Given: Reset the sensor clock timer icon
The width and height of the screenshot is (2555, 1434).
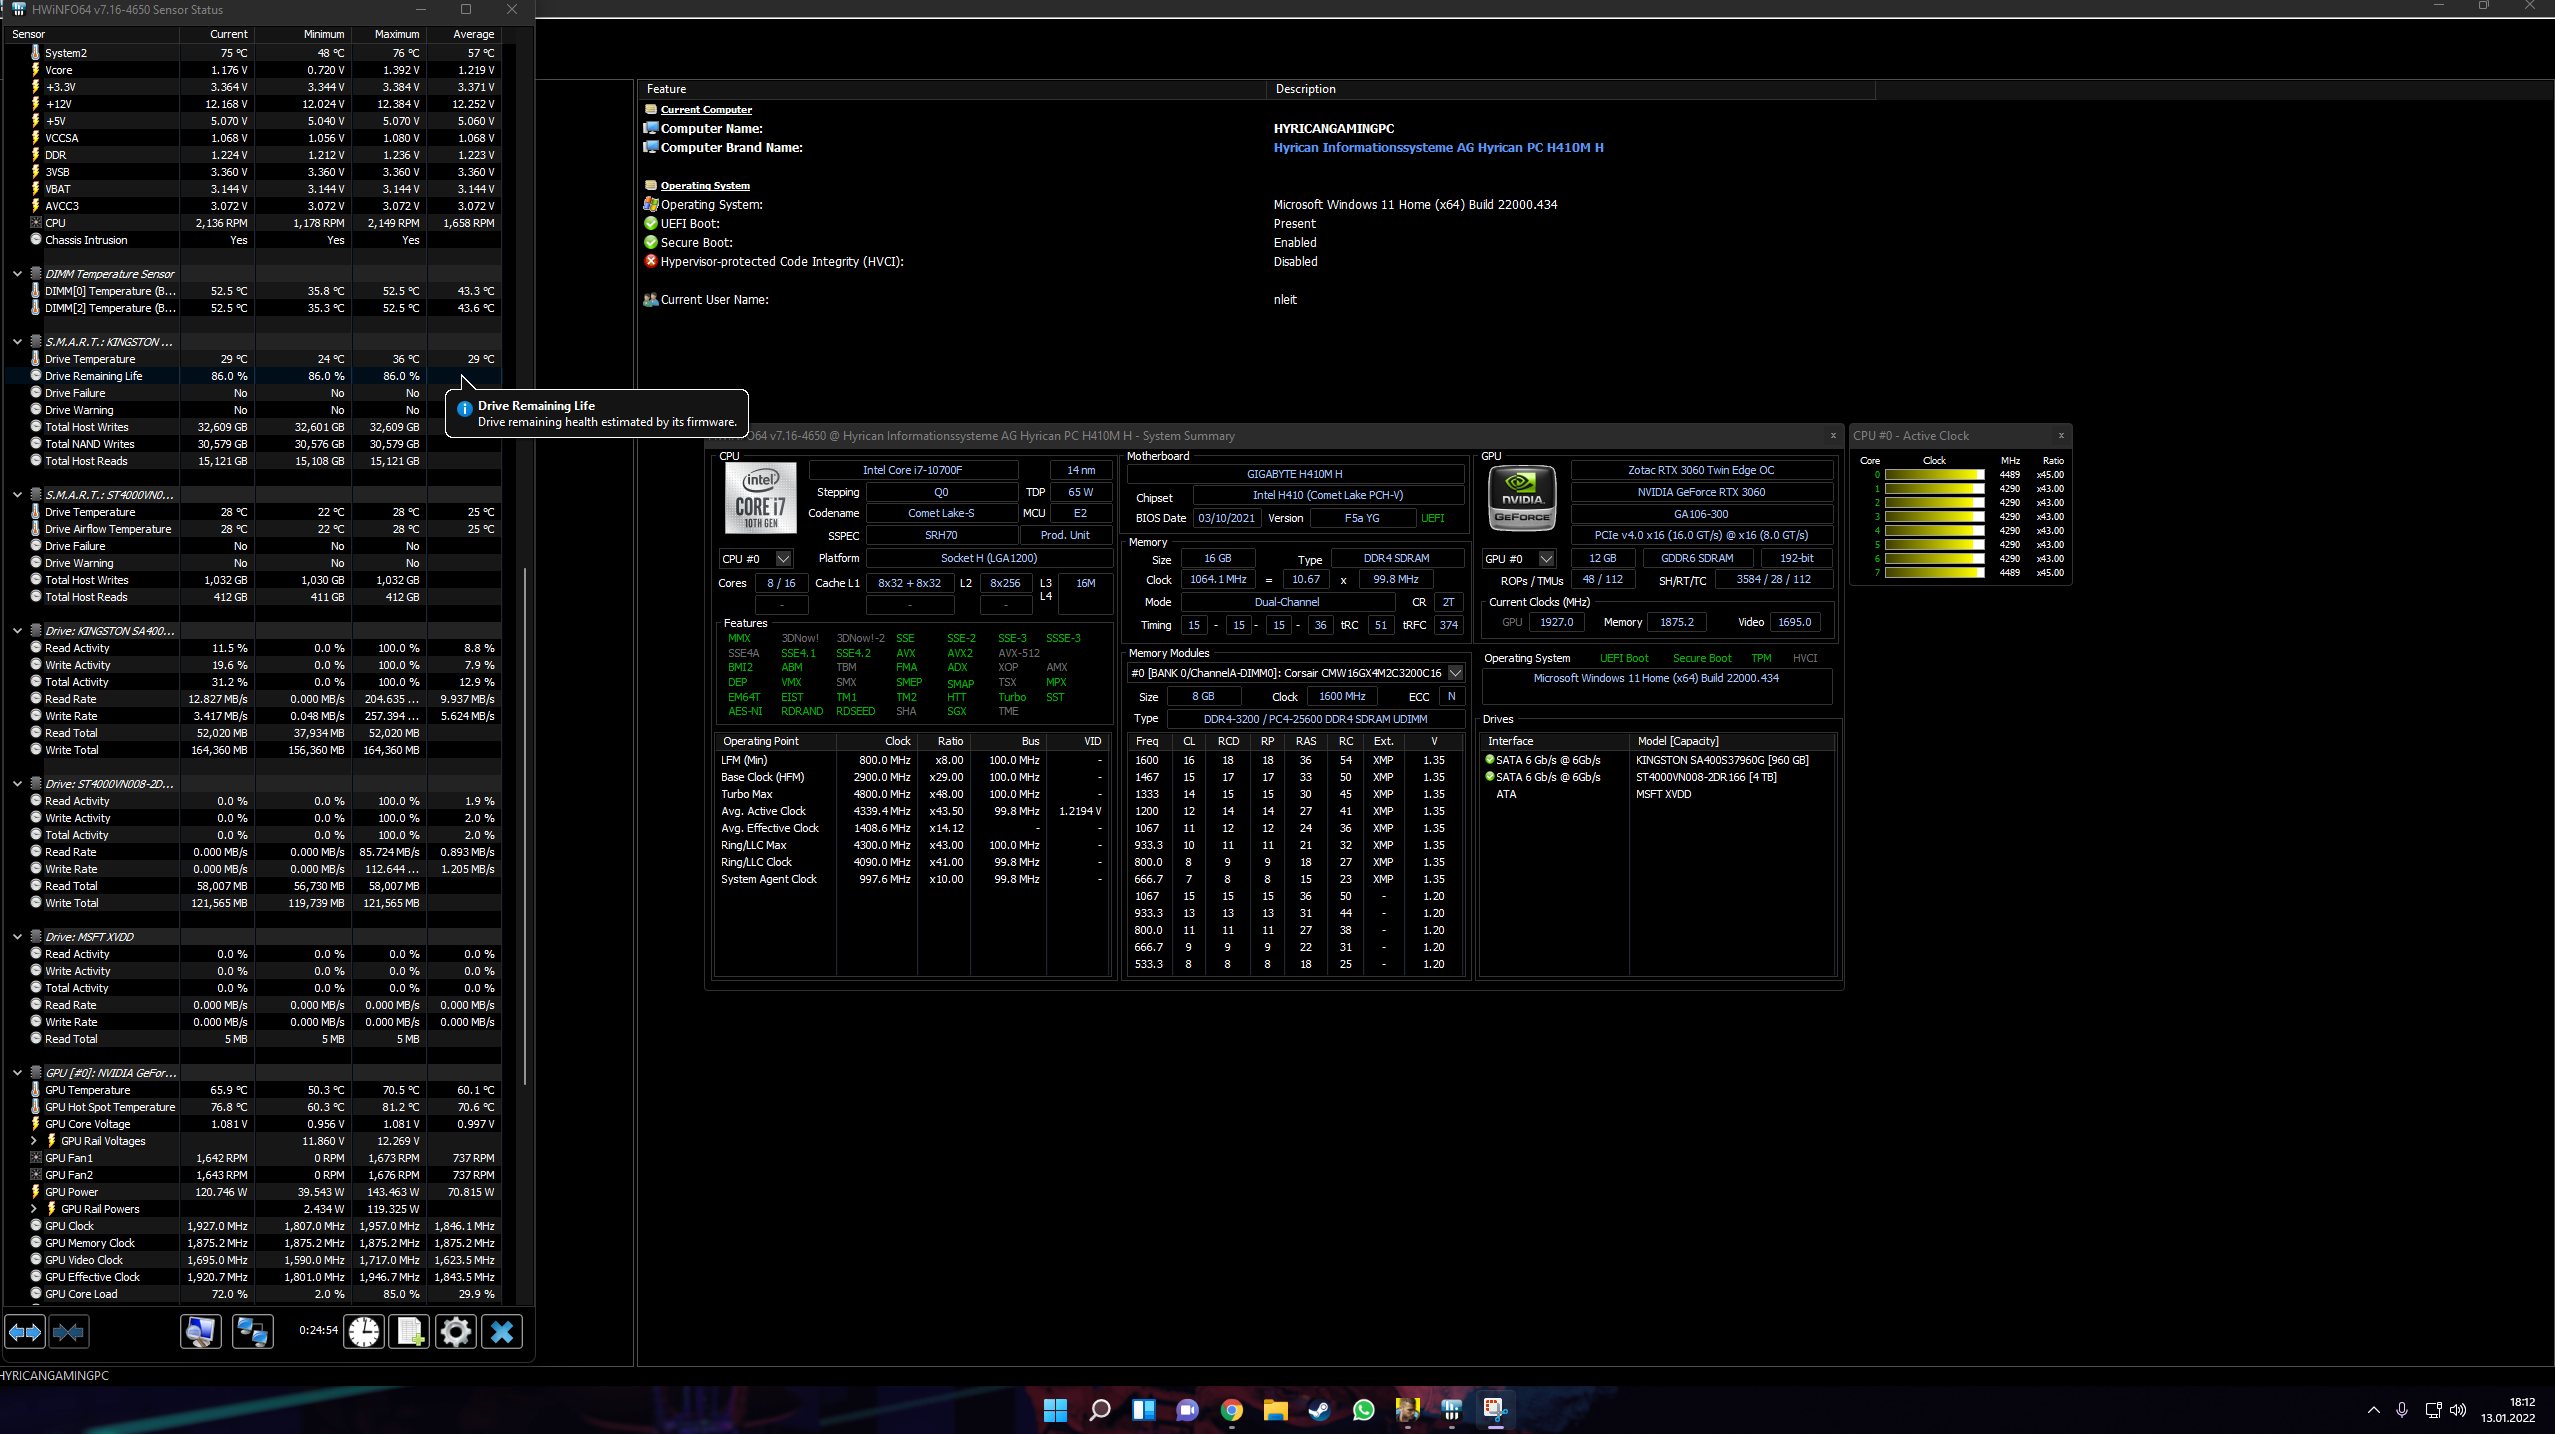Looking at the screenshot, I should 364,1332.
